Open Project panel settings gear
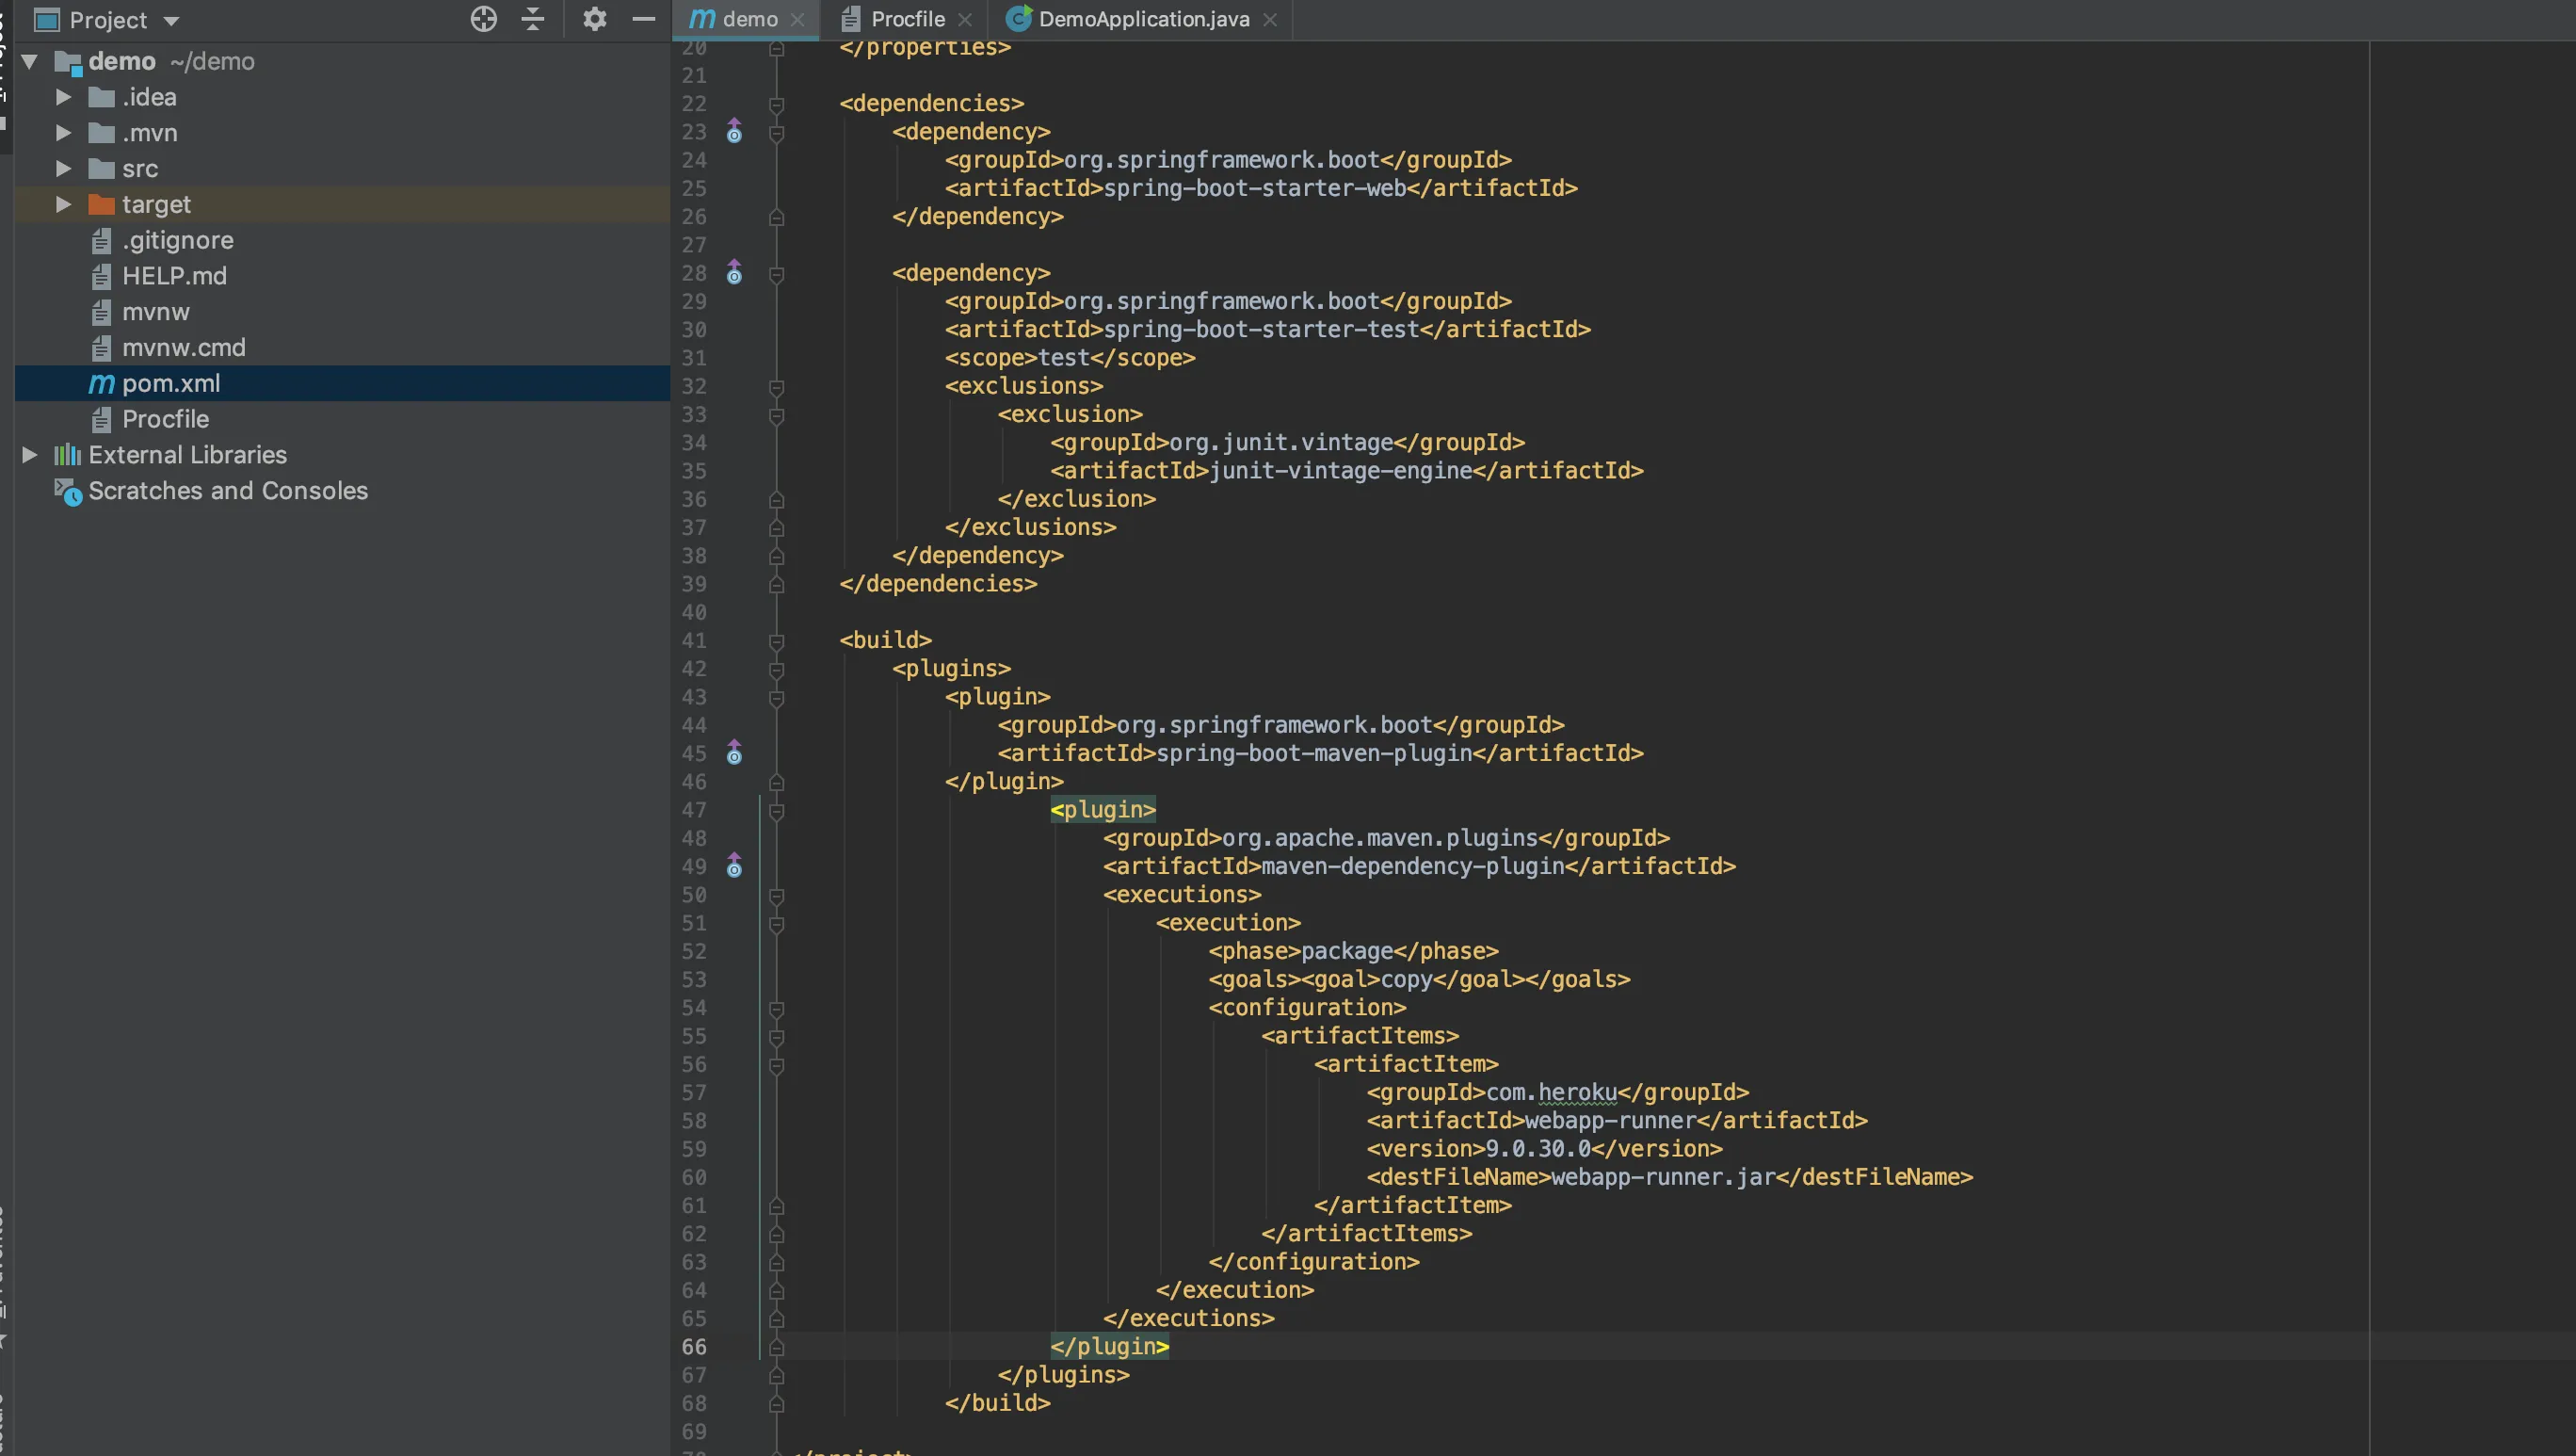Screen dimensions: 2576x1456 594,19
